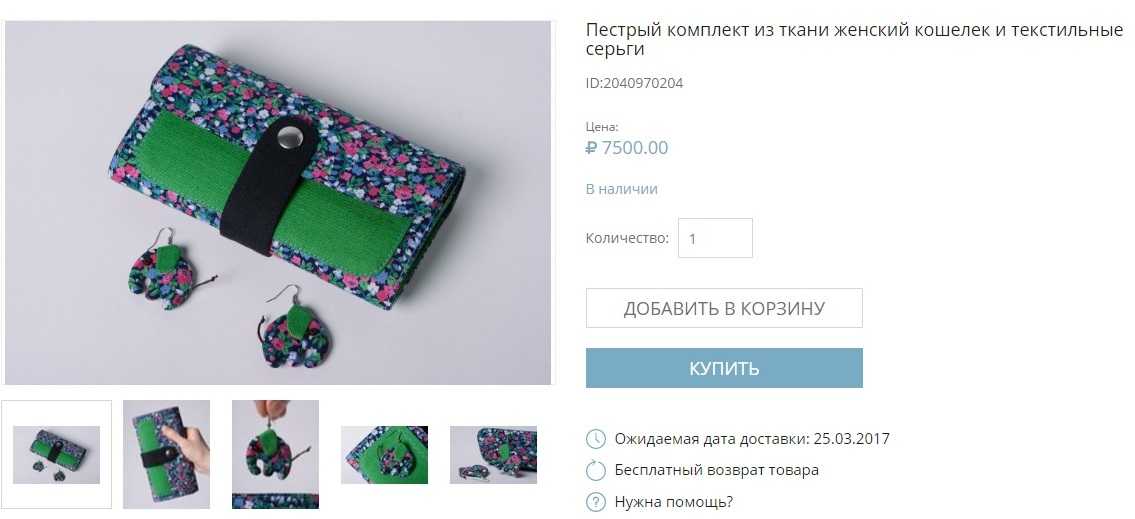
Task: Click the large main product photo
Action: [278, 203]
